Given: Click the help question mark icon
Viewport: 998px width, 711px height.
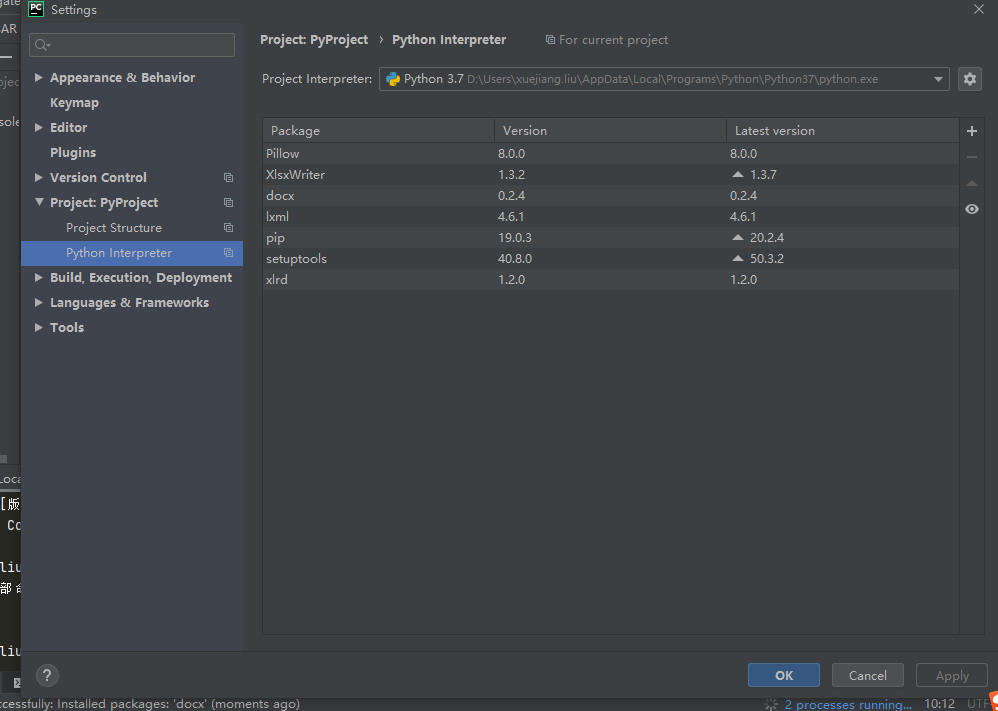Looking at the screenshot, I should coord(48,675).
